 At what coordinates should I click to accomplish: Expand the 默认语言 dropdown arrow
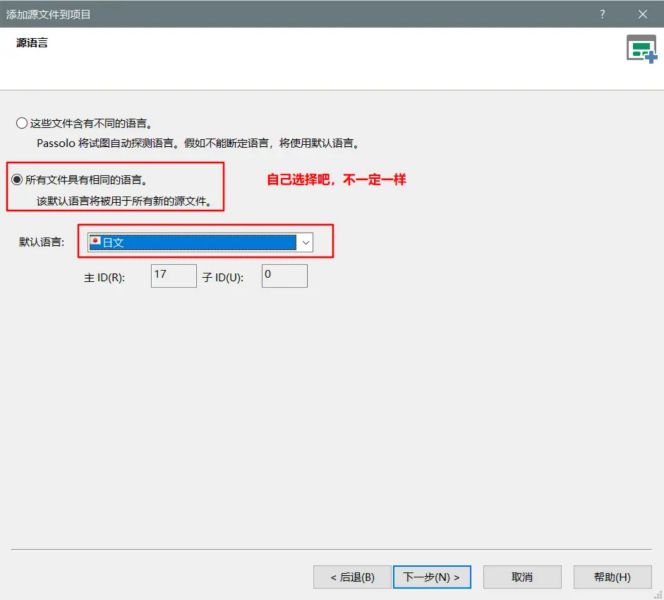point(306,242)
